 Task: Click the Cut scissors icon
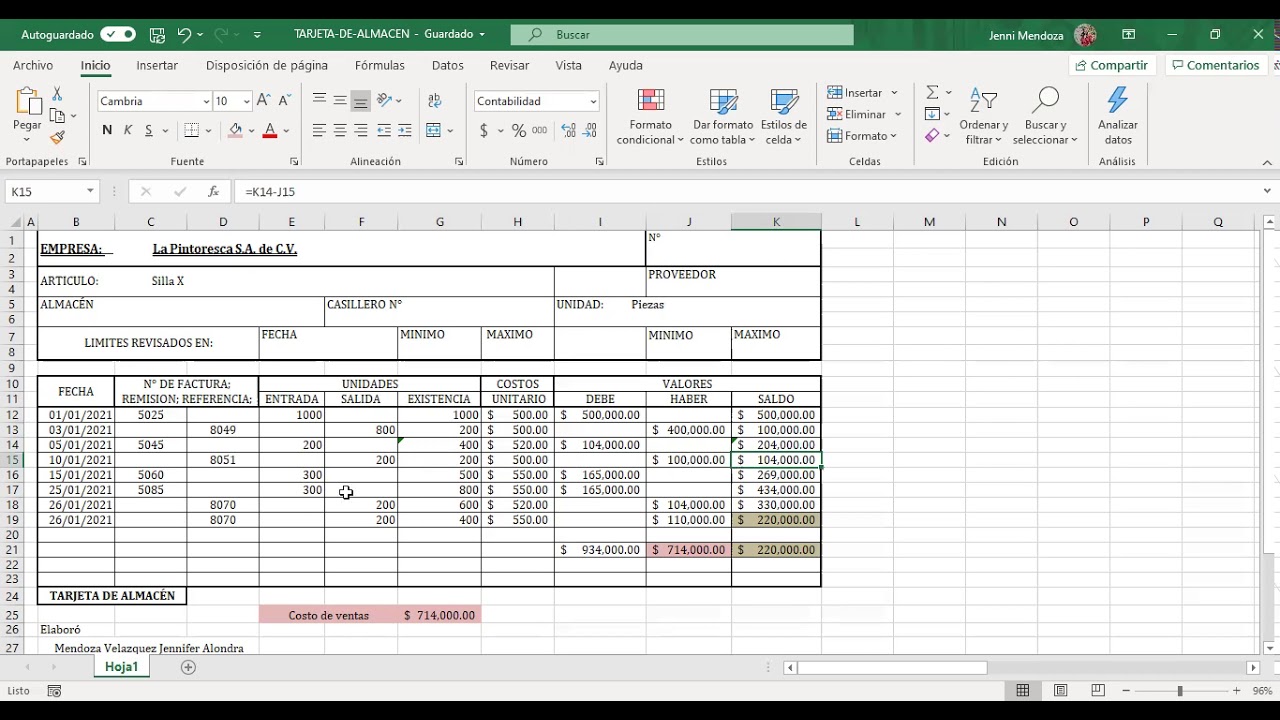tap(57, 94)
